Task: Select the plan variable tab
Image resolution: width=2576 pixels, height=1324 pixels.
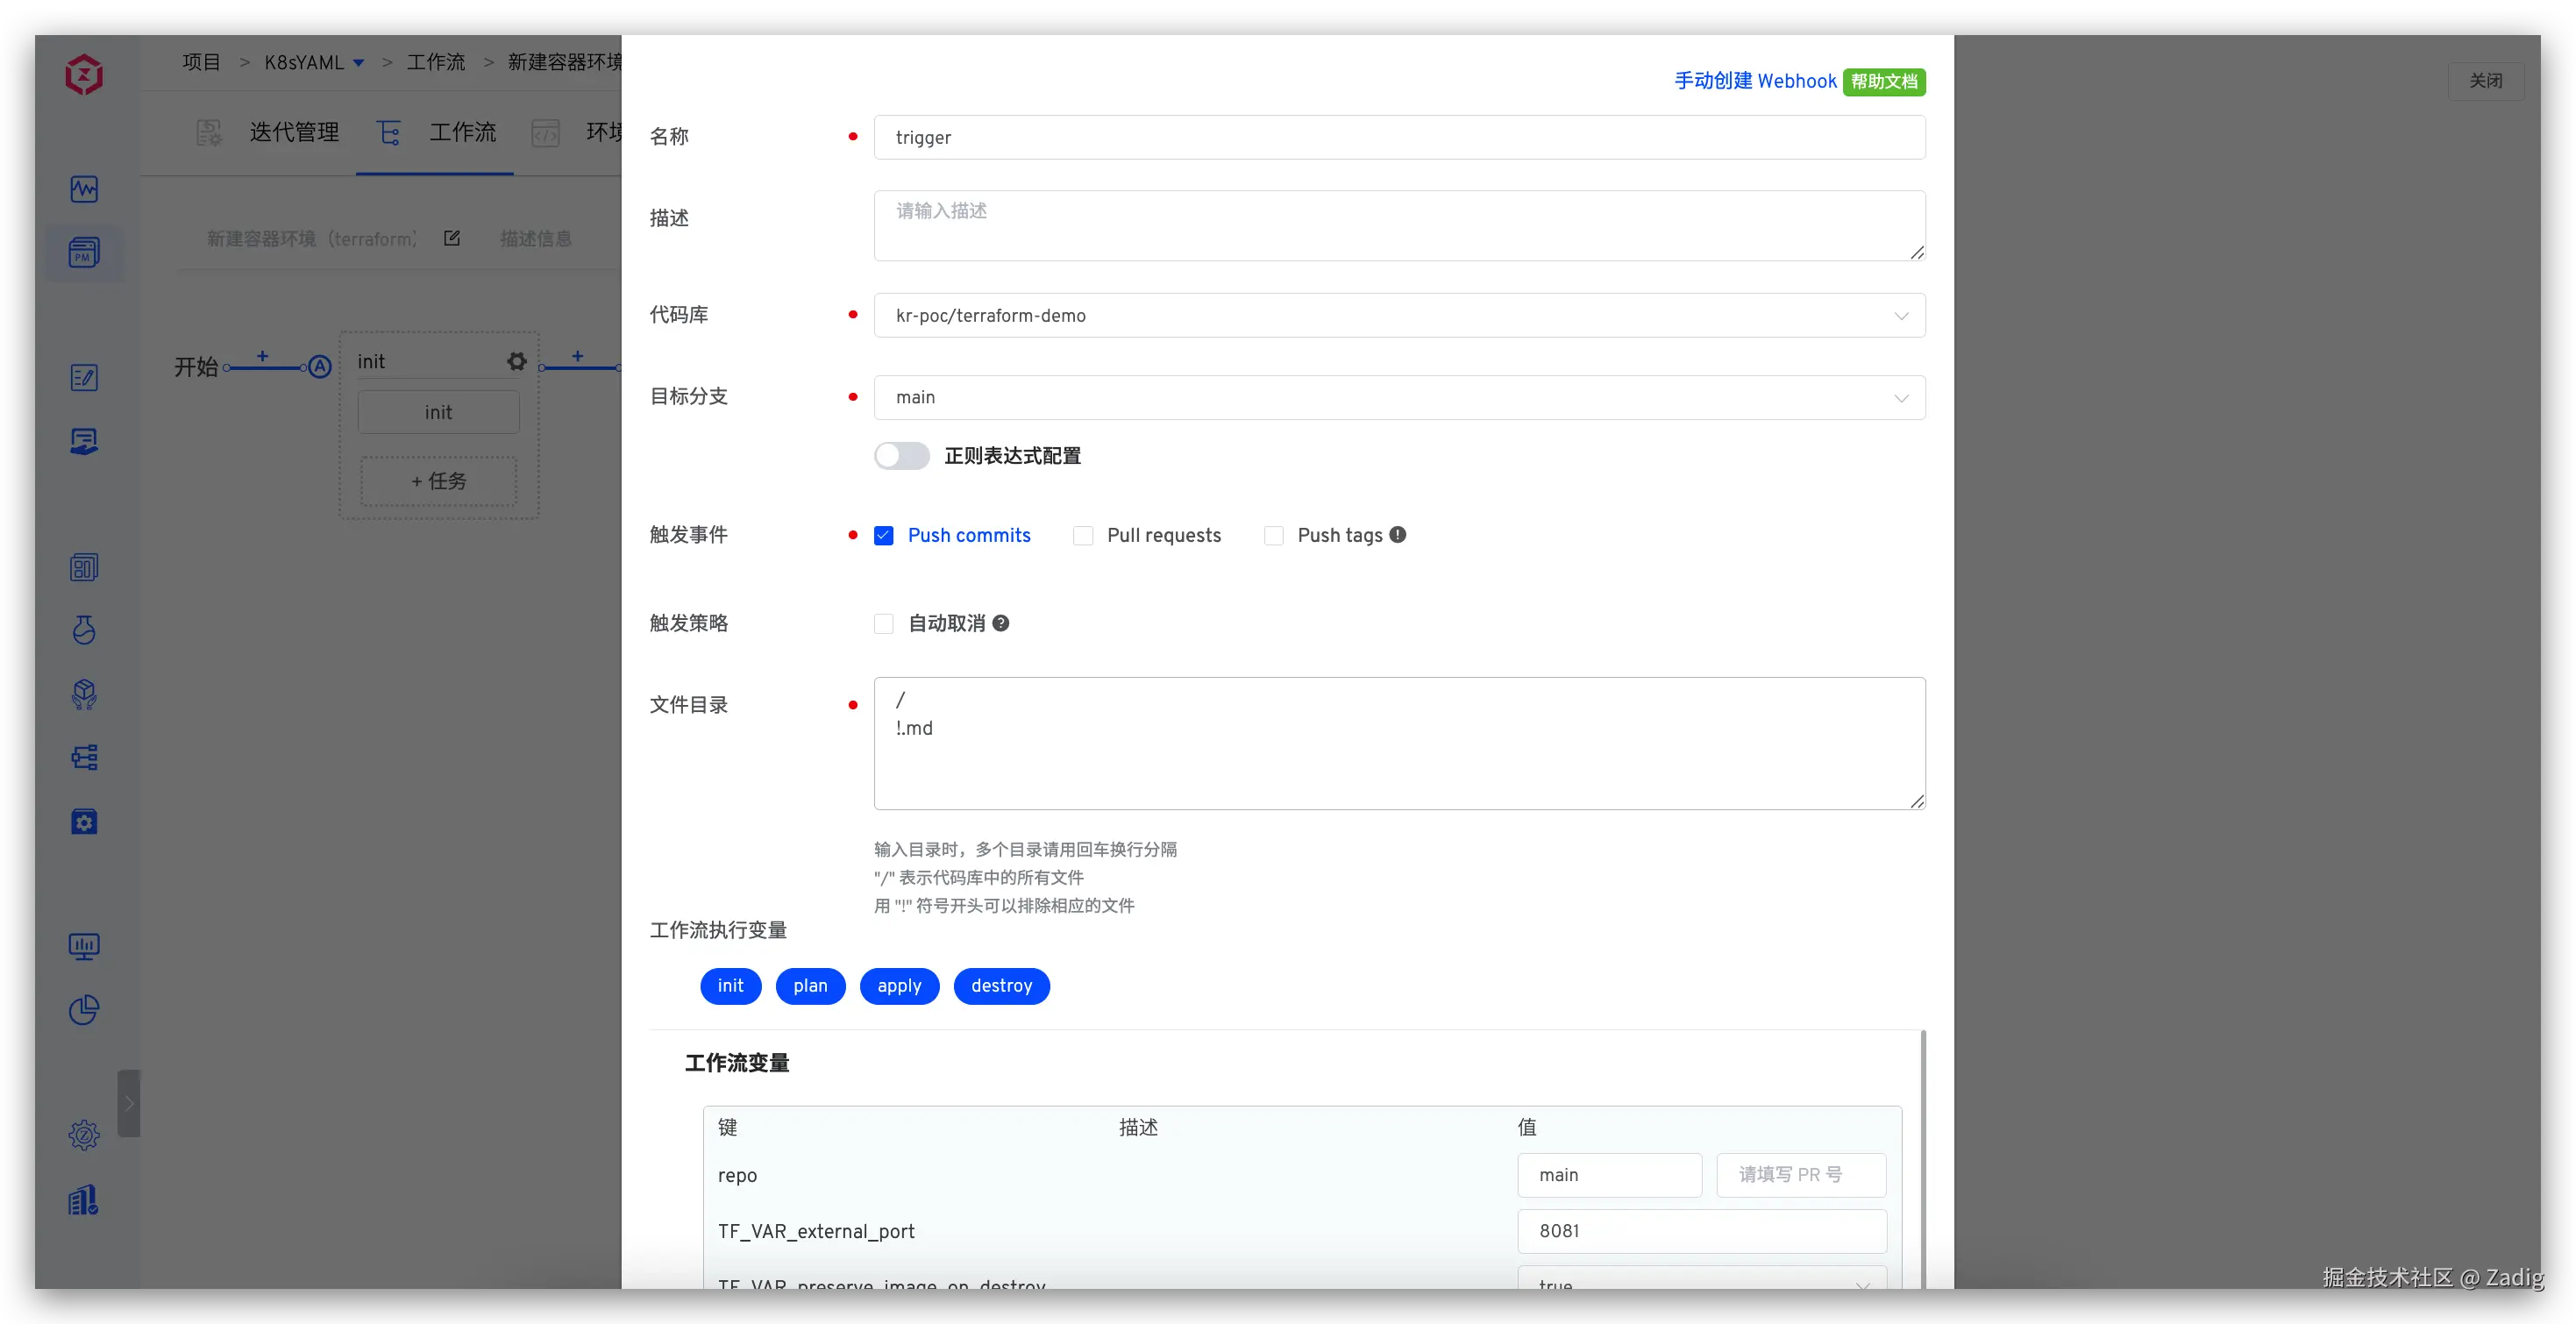Action: [x=810, y=986]
